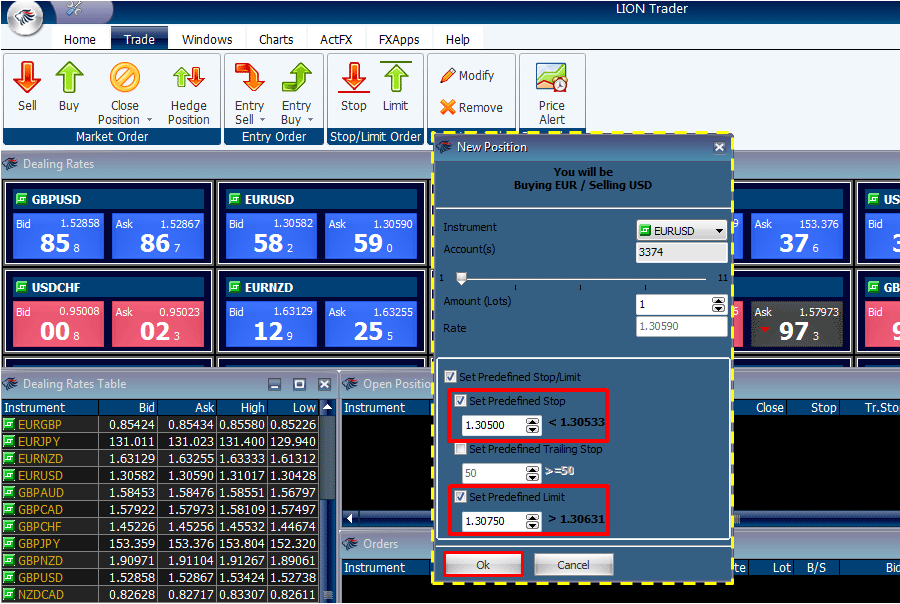Click the Account(s) field showing 3374
This screenshot has height=604, width=900.
tap(681, 252)
